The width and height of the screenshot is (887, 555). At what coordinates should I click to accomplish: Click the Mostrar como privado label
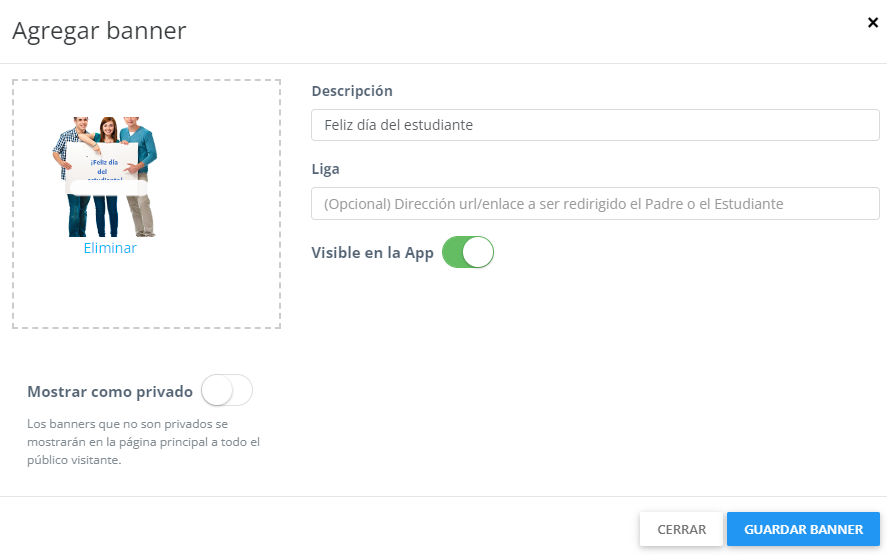coord(110,392)
